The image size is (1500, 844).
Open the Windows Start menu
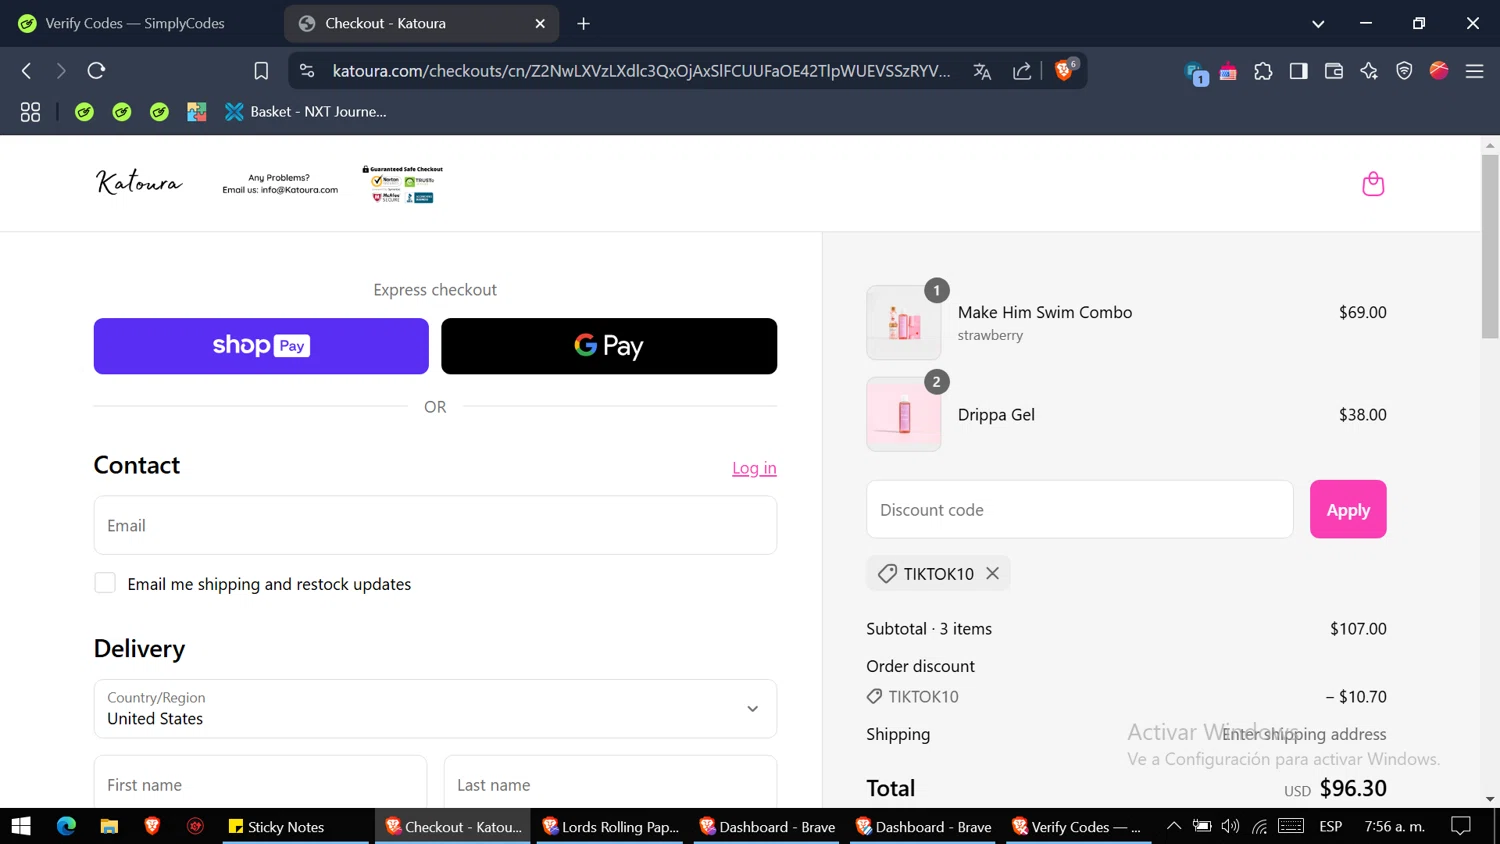[21, 826]
